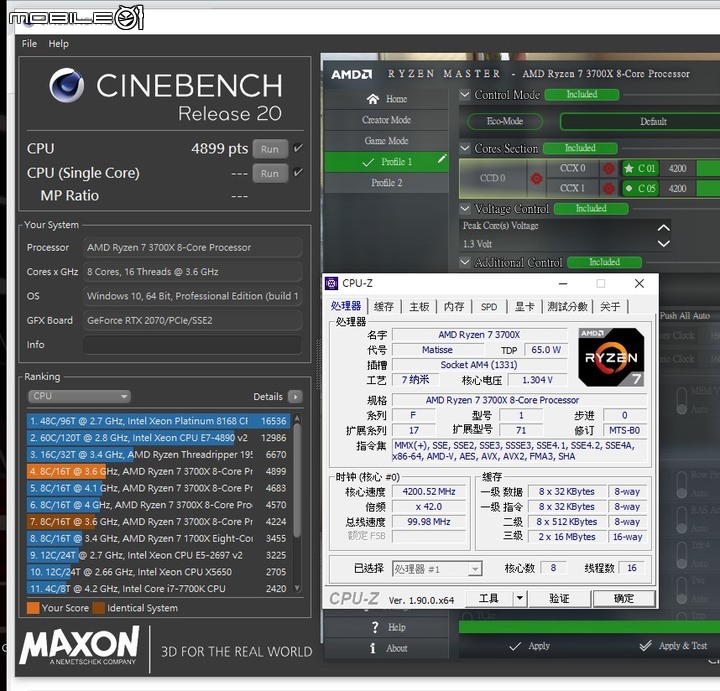The width and height of the screenshot is (720, 691).
Task: Click Apply & Test in Ryzen Master
Action: click(x=673, y=646)
